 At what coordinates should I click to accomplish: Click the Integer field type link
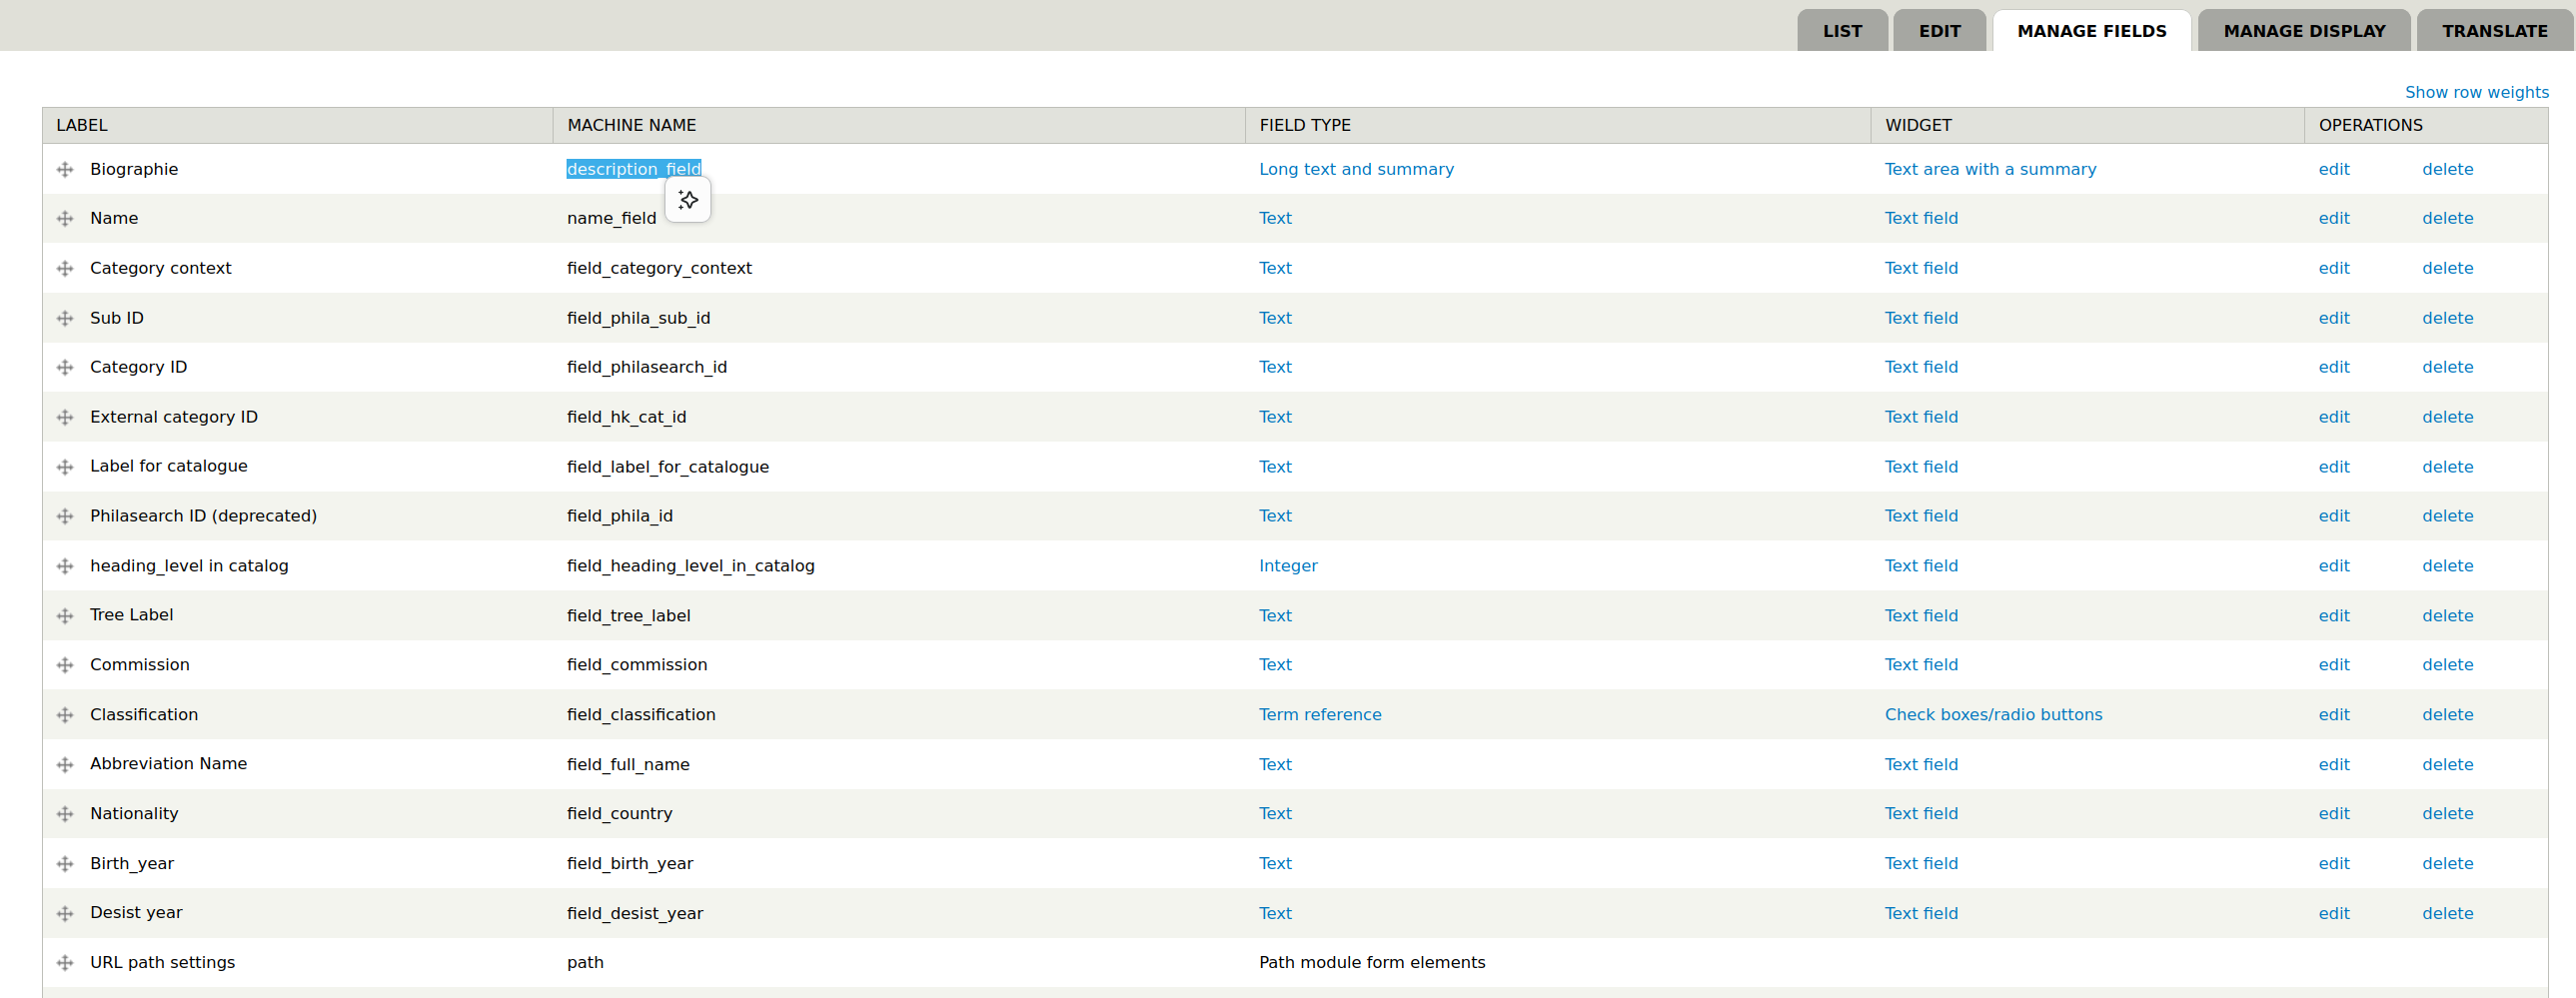pos(1287,566)
